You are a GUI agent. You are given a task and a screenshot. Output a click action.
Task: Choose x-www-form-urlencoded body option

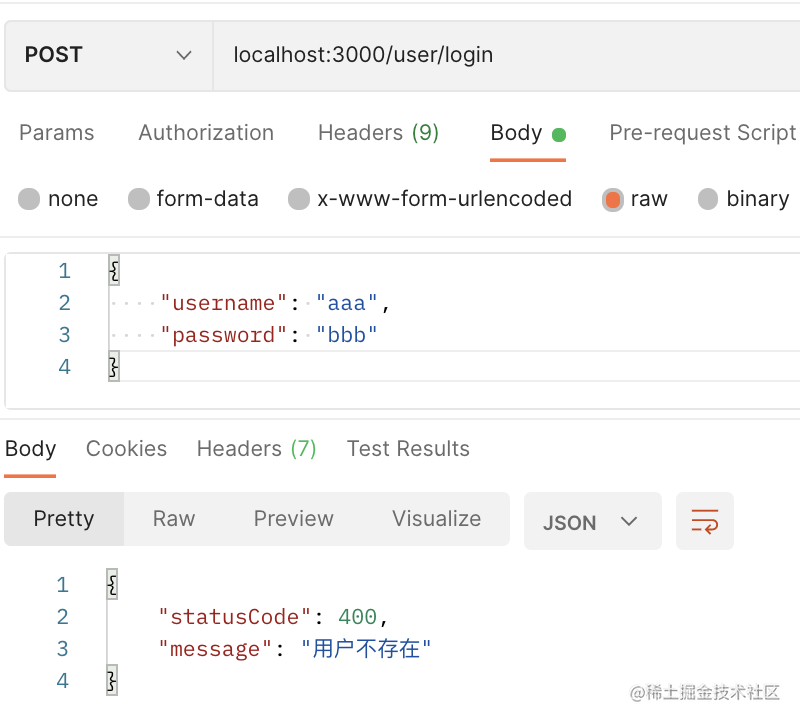[x=299, y=199]
